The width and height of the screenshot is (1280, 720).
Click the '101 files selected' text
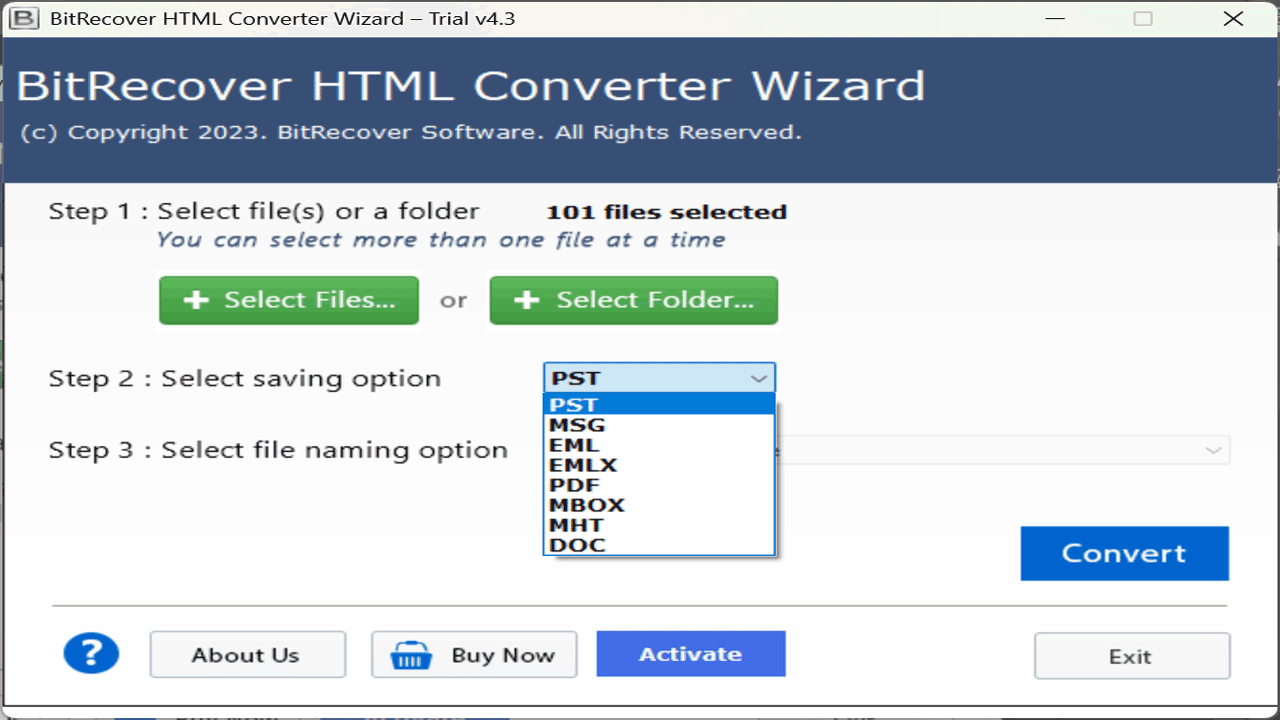[666, 212]
